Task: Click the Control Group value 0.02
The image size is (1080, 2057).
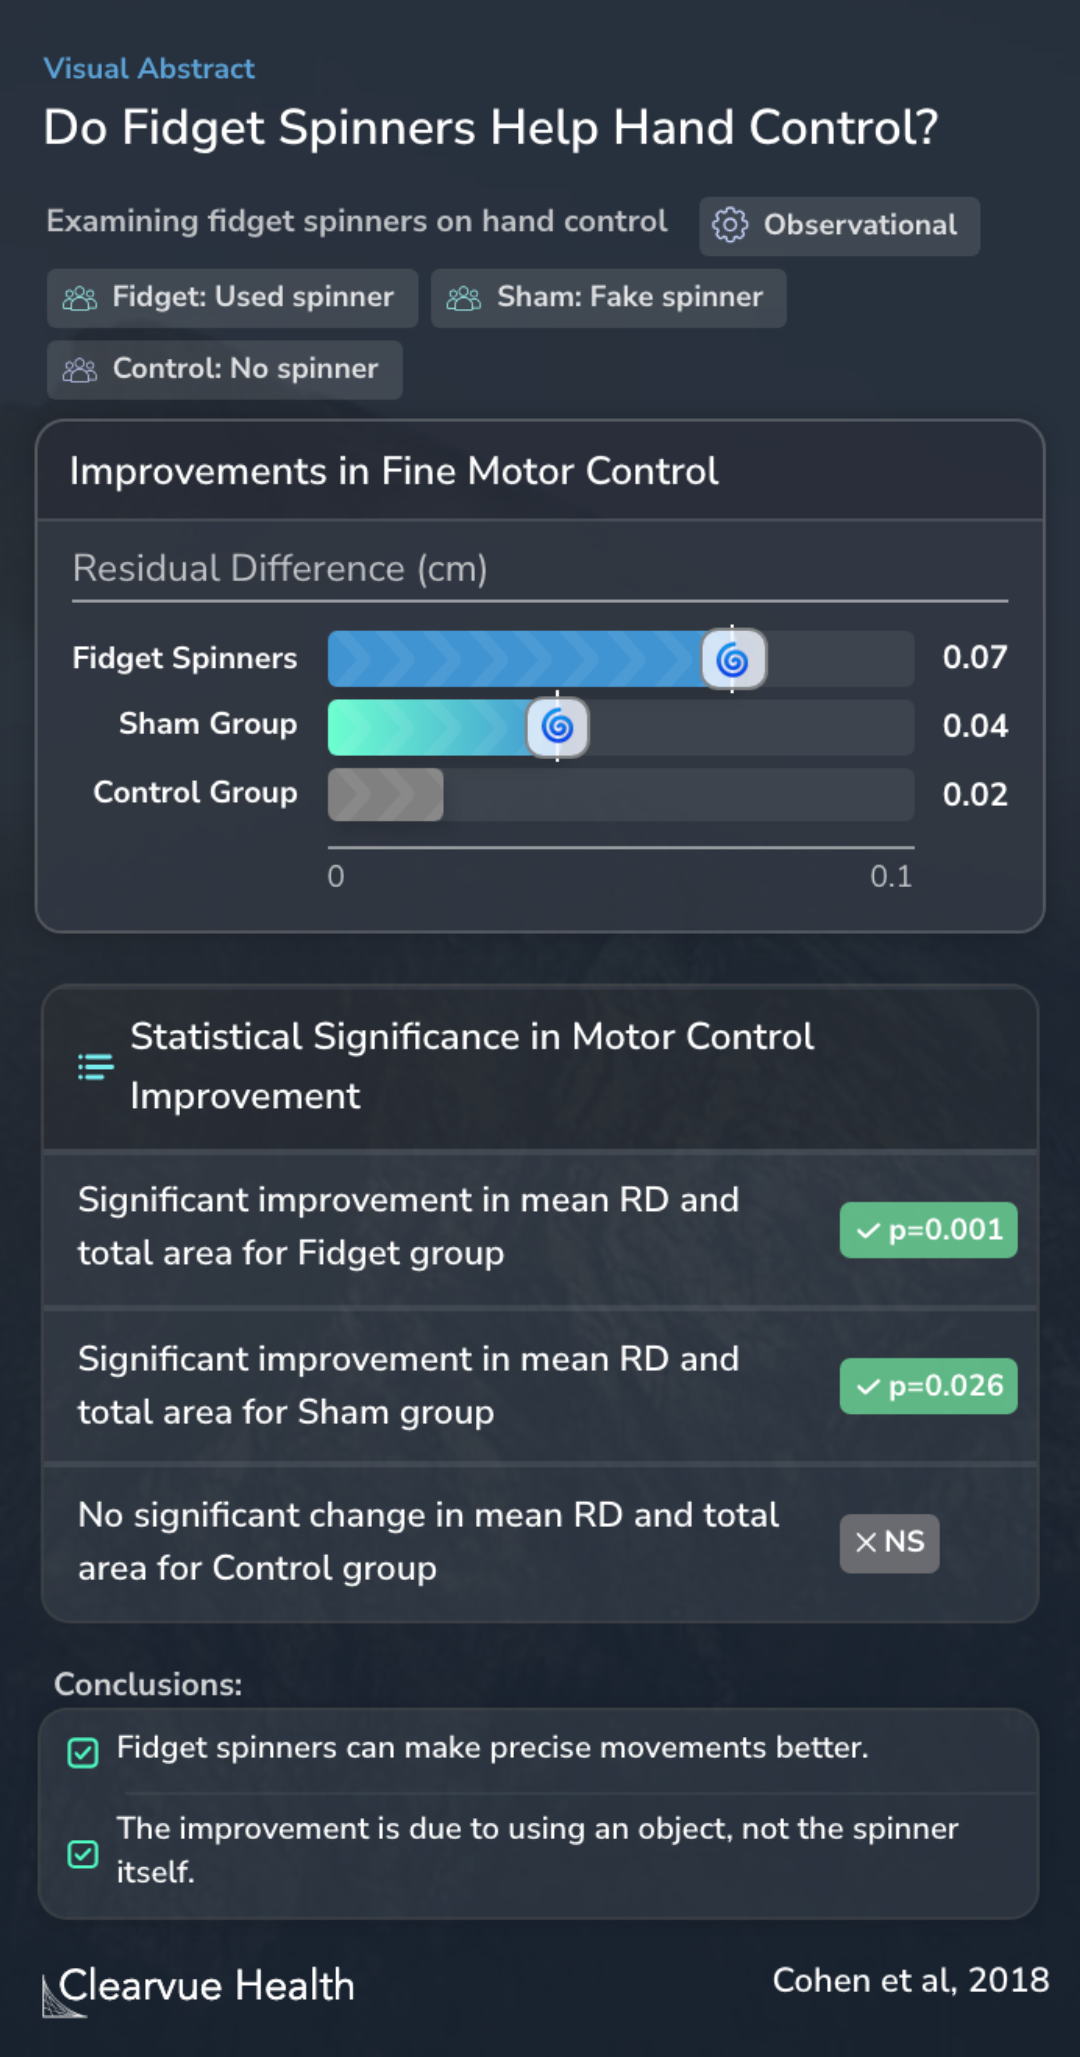Action: pyautogui.click(x=975, y=795)
